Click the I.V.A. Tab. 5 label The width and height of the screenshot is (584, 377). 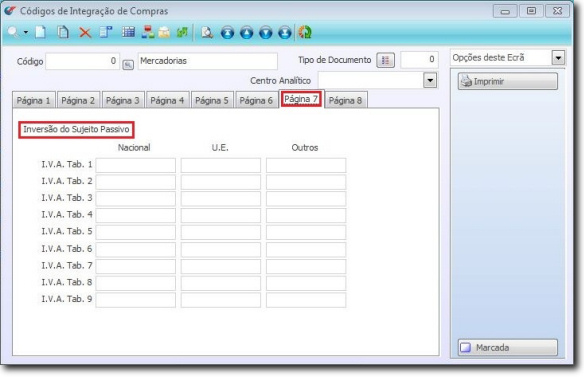(67, 231)
